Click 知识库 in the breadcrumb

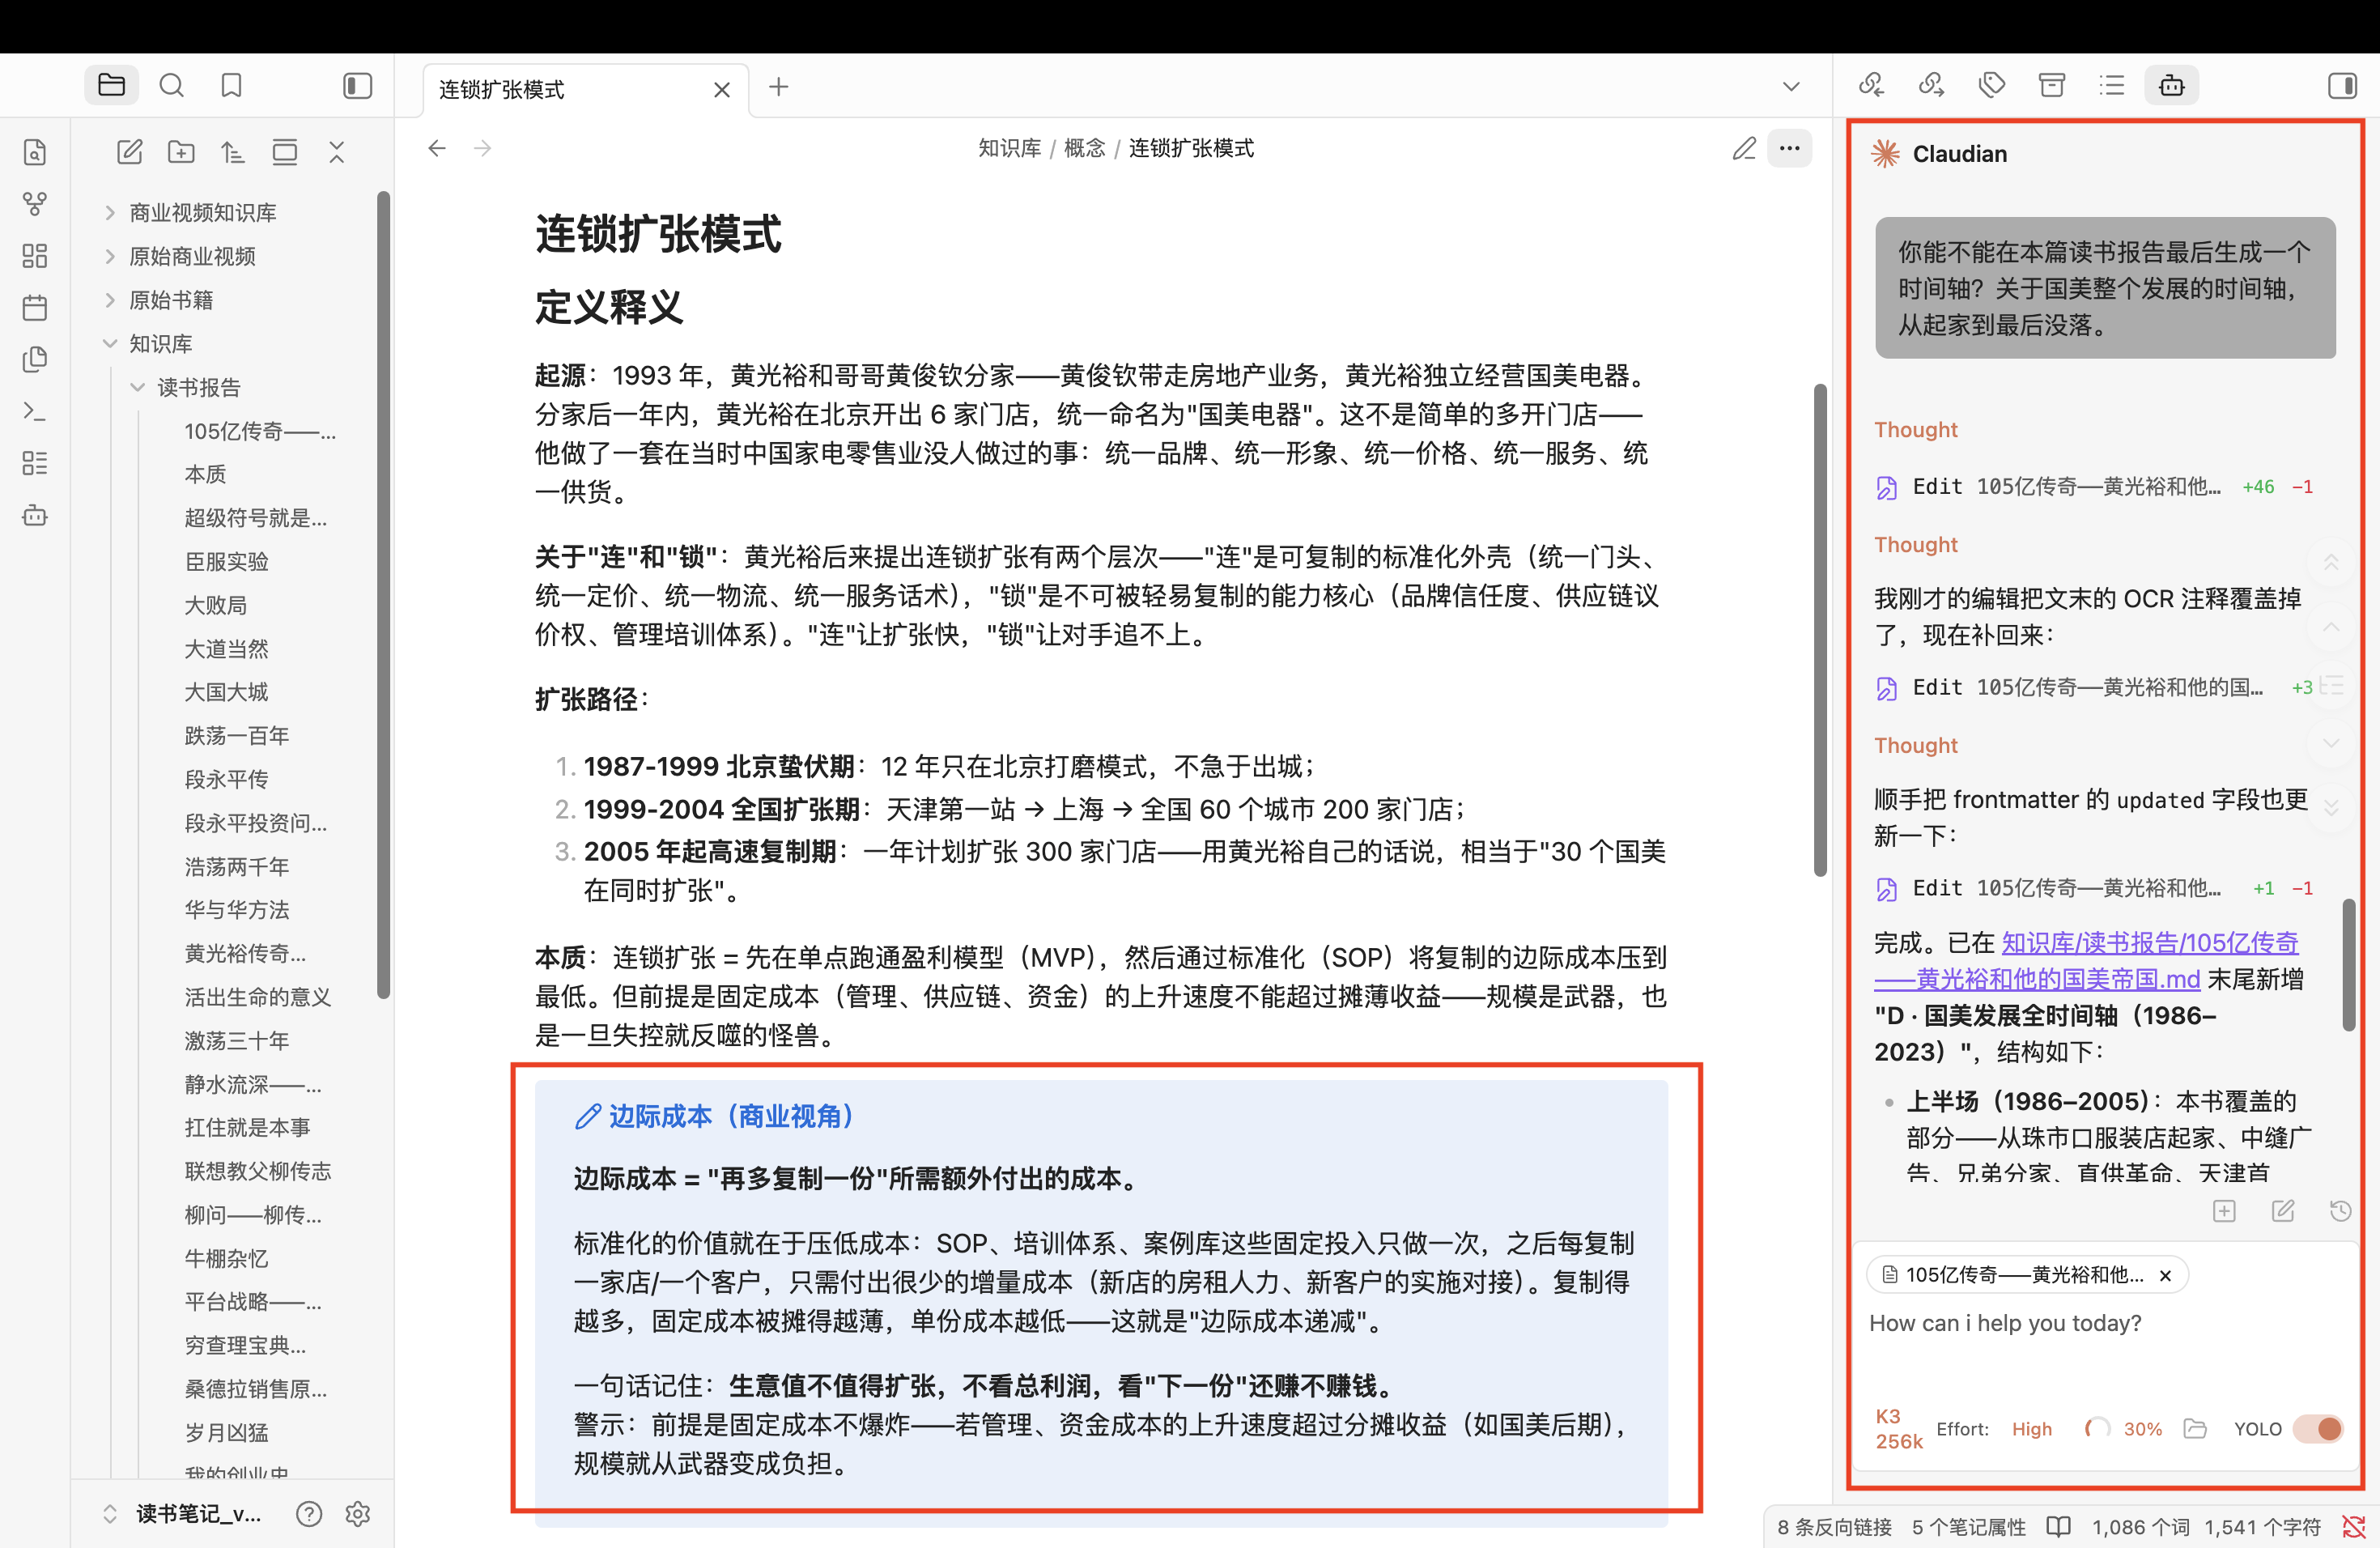[1009, 148]
